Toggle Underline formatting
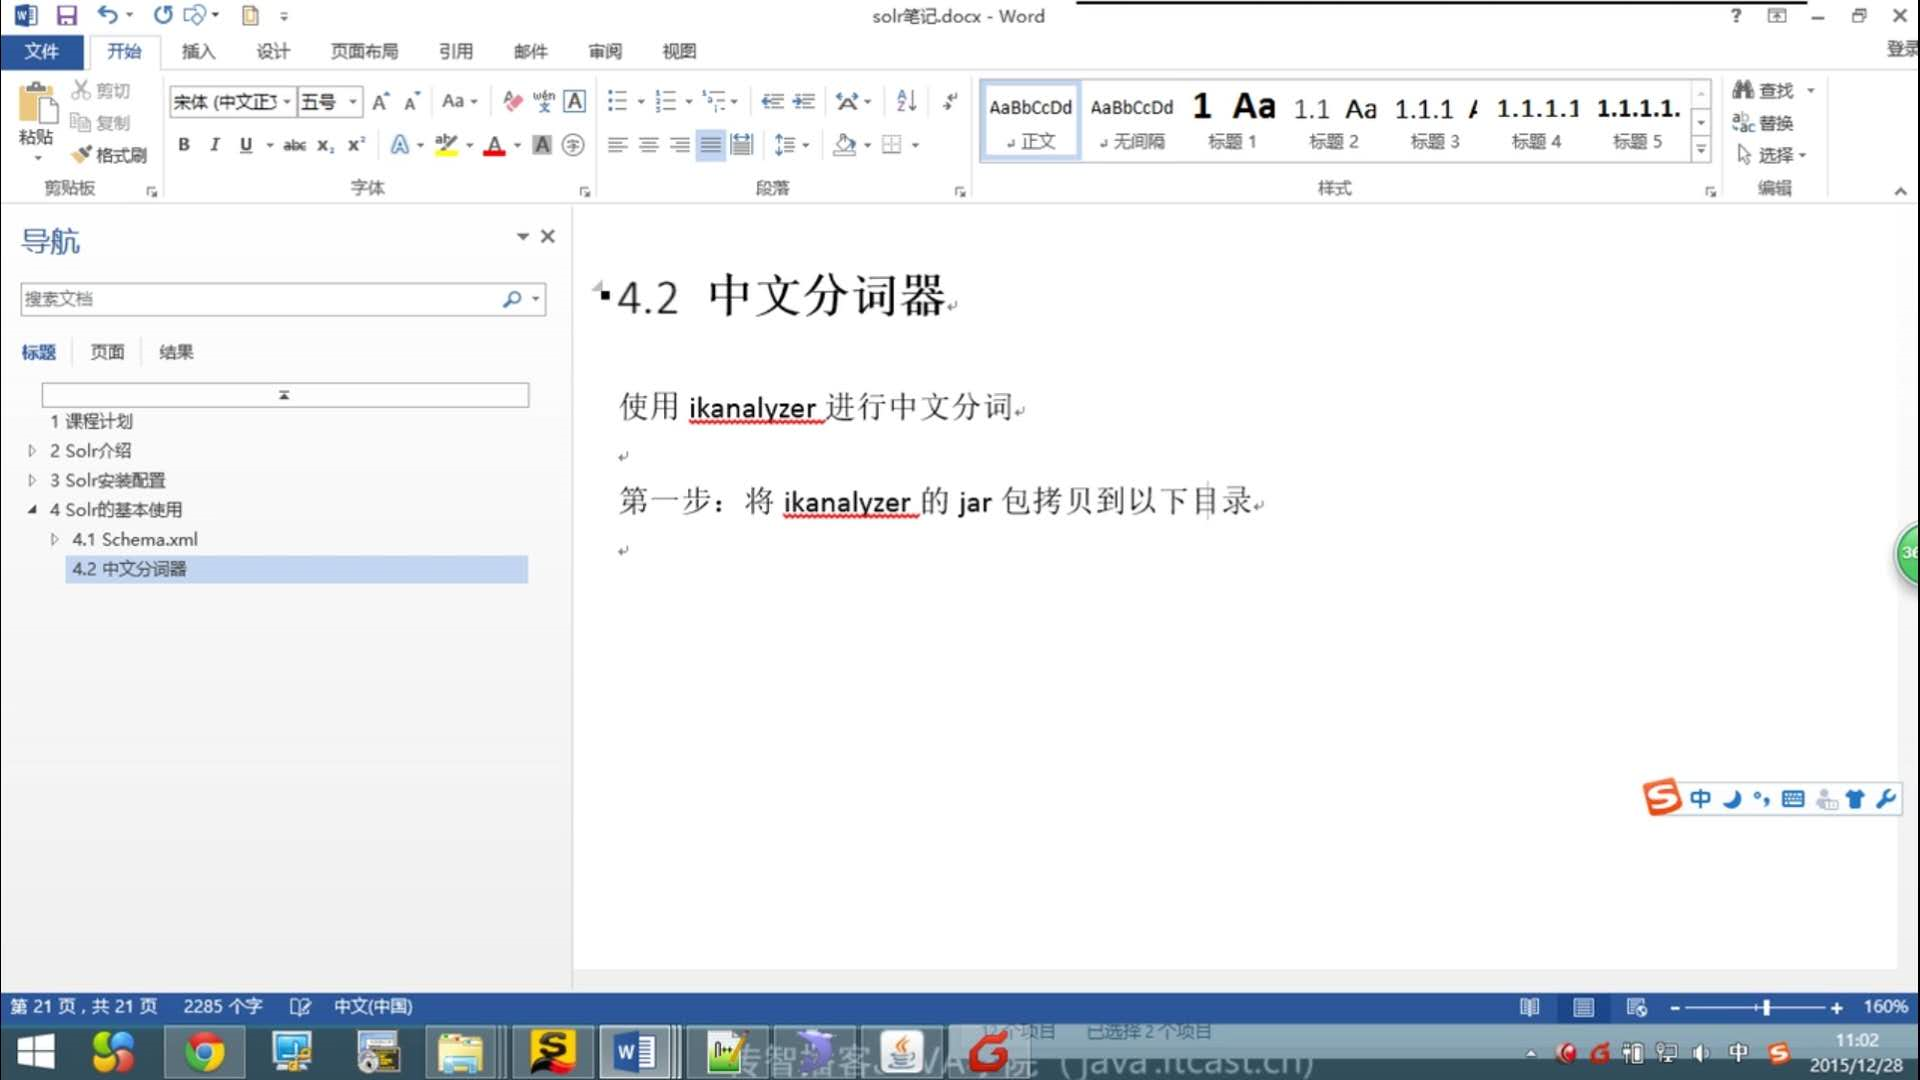This screenshot has height=1080, width=1920. point(245,145)
